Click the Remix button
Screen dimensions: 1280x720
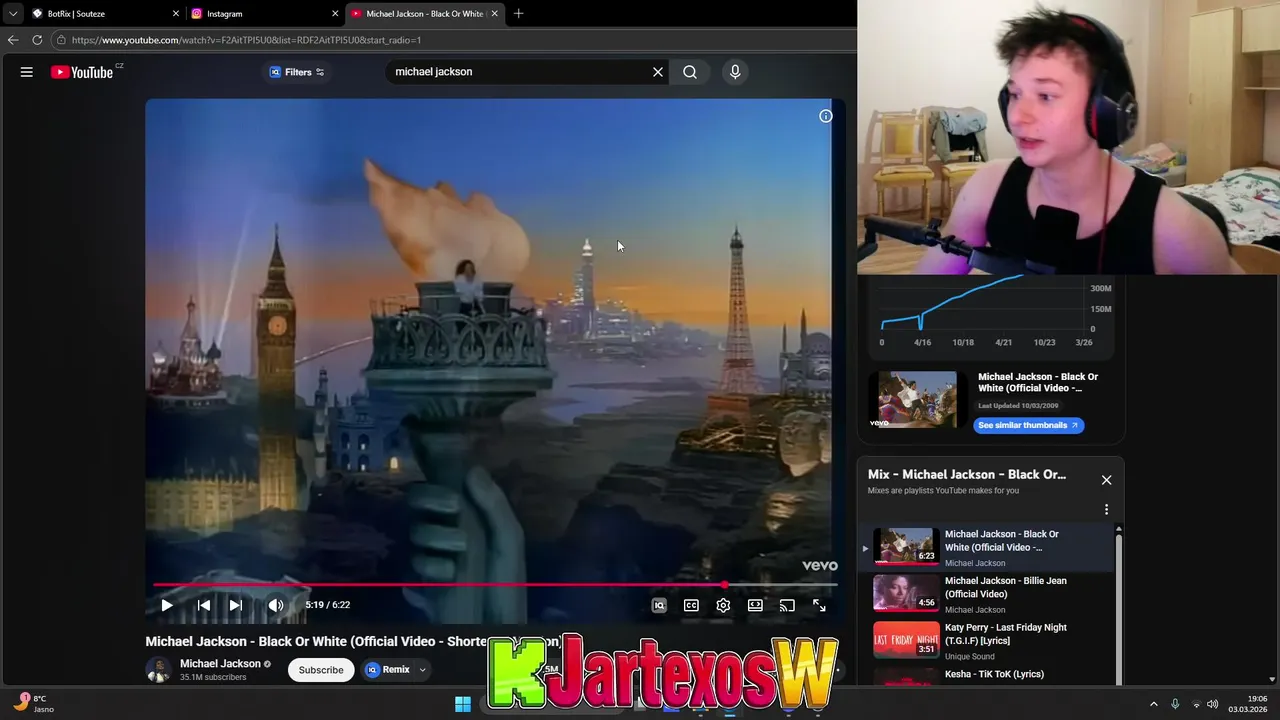(x=389, y=670)
